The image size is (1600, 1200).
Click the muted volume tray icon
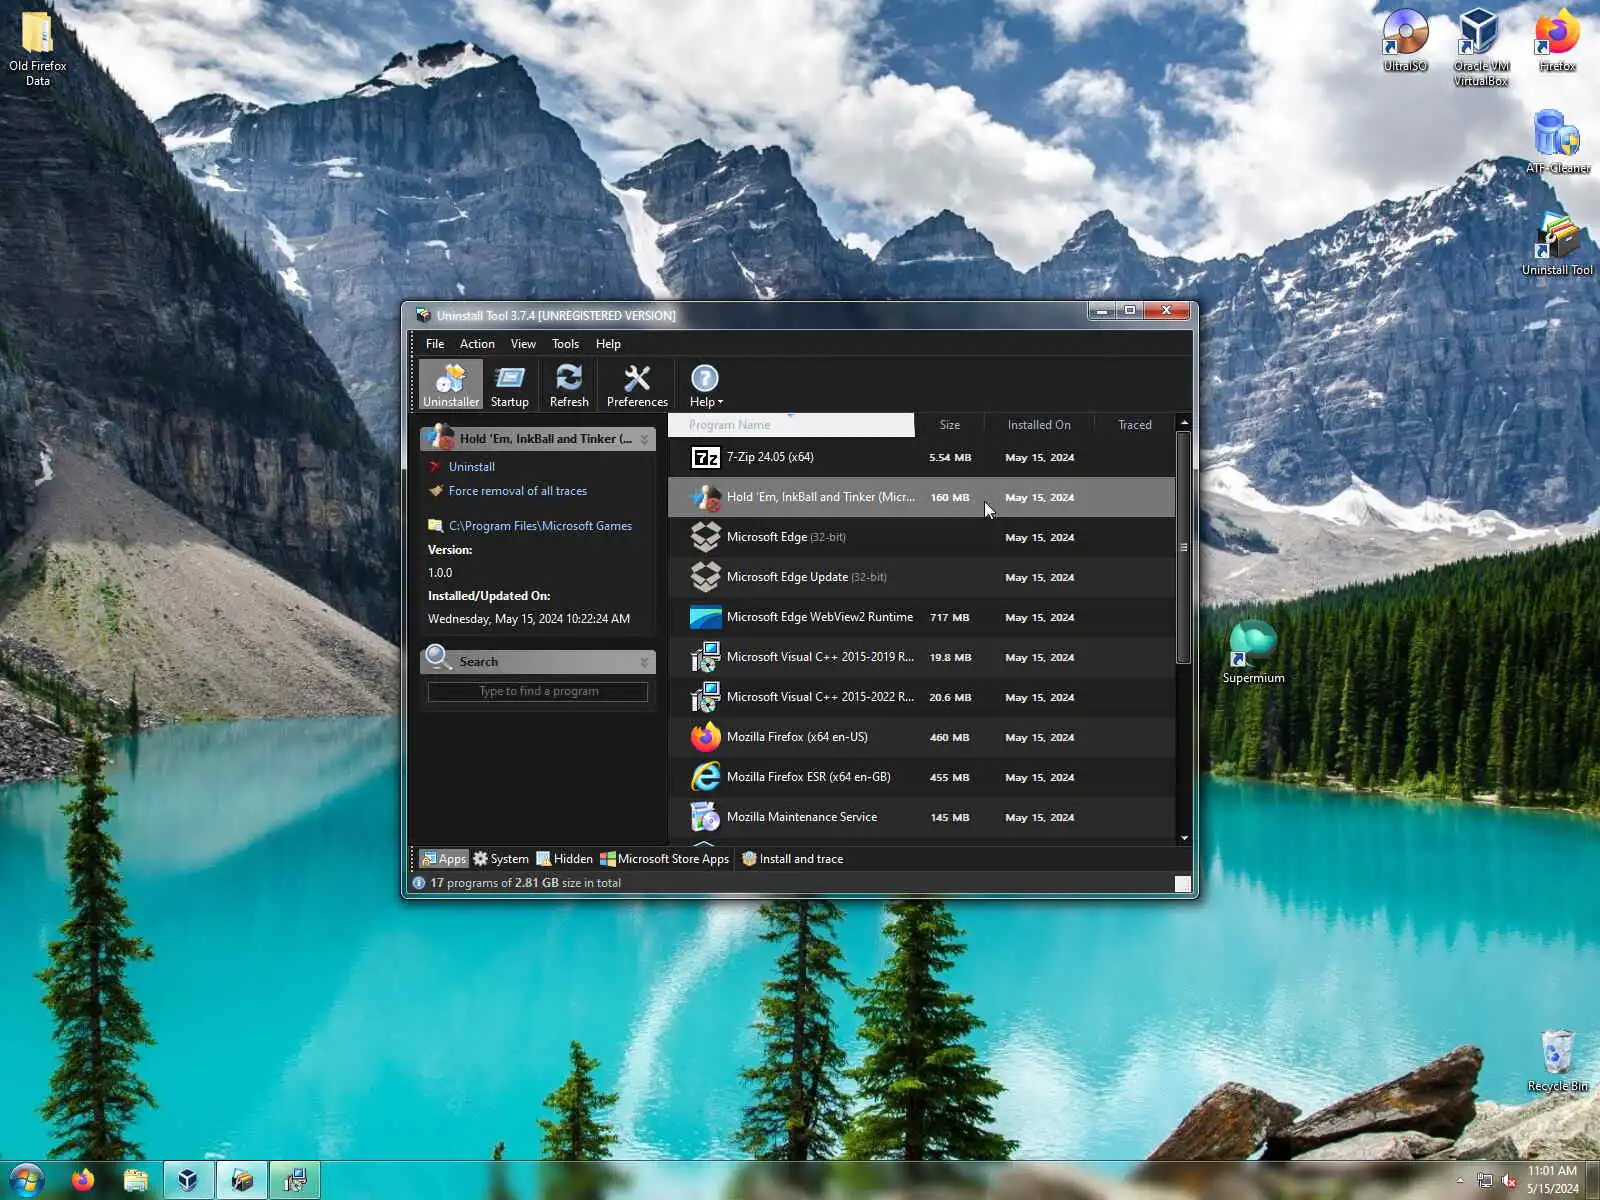[x=1509, y=1181]
